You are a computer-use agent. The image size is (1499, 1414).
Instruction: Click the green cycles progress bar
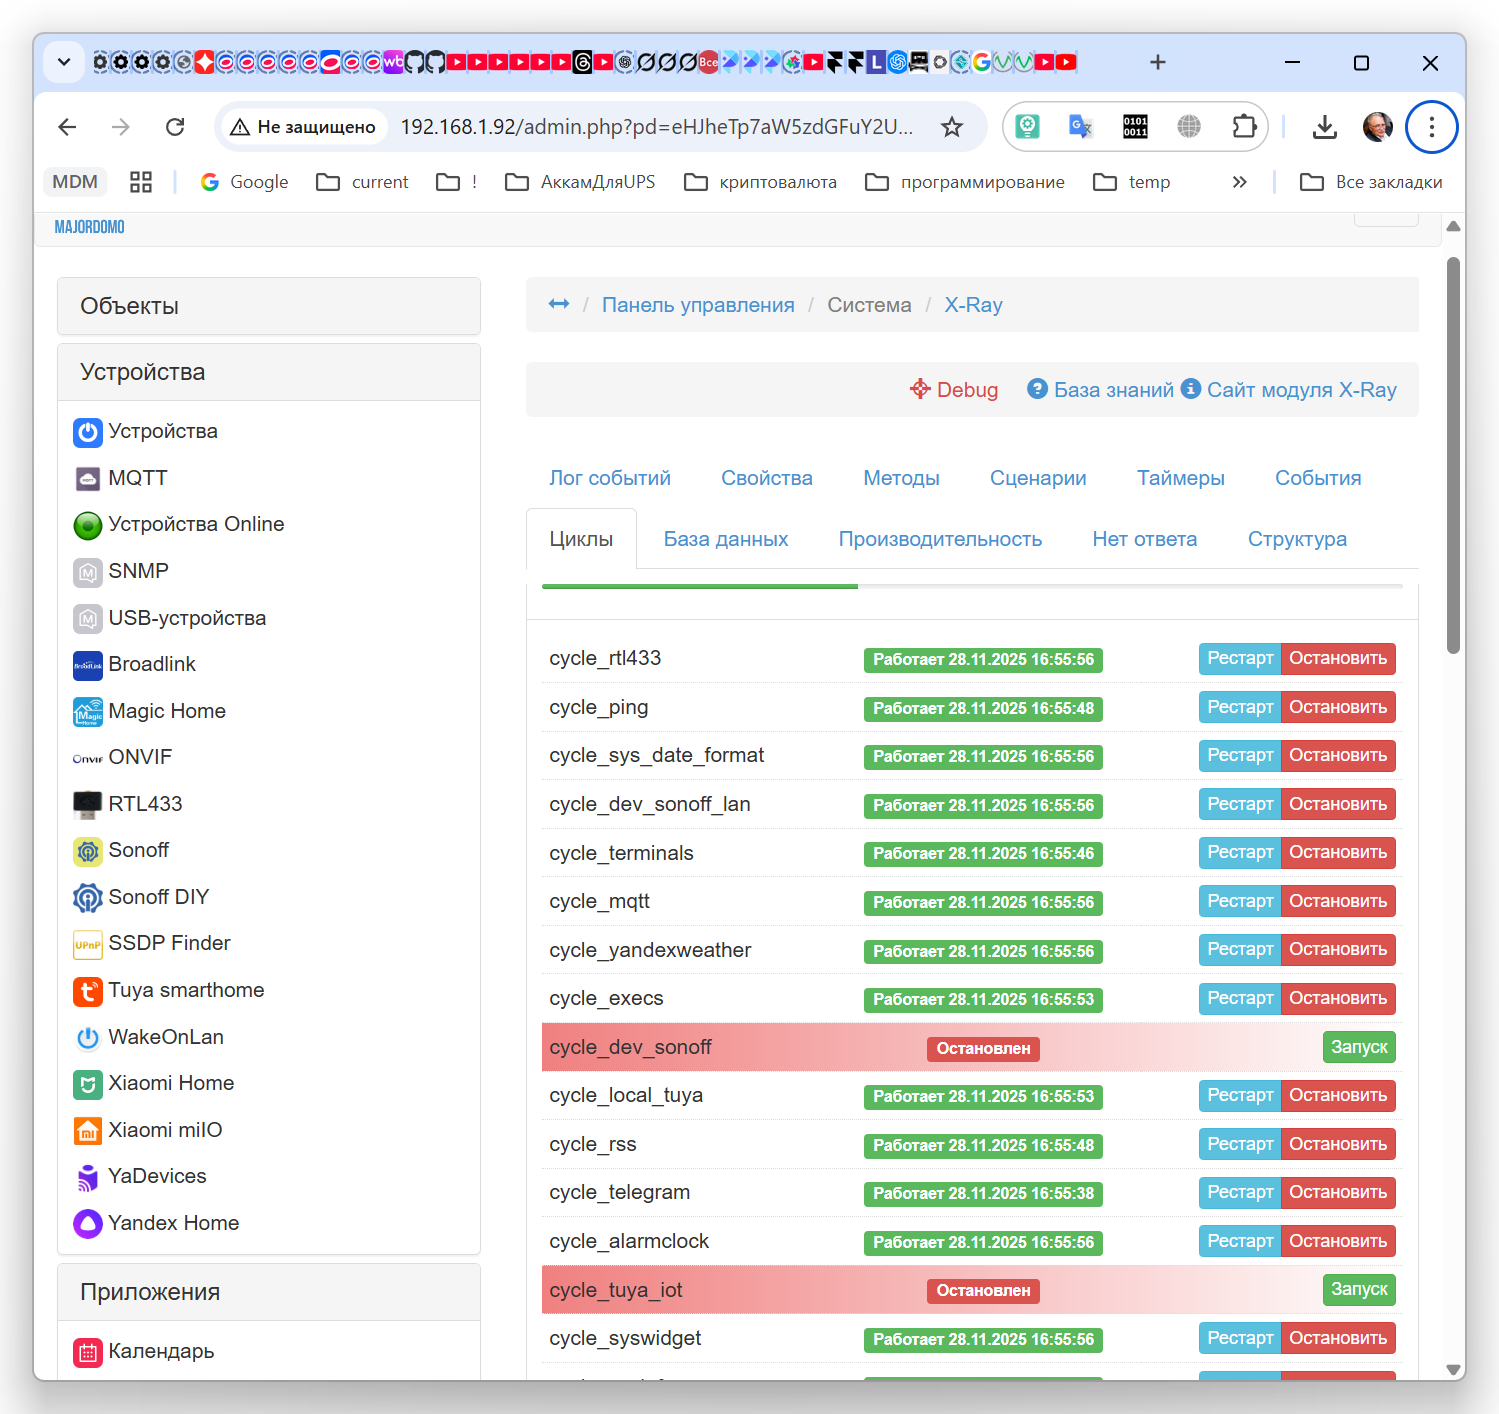700,586
